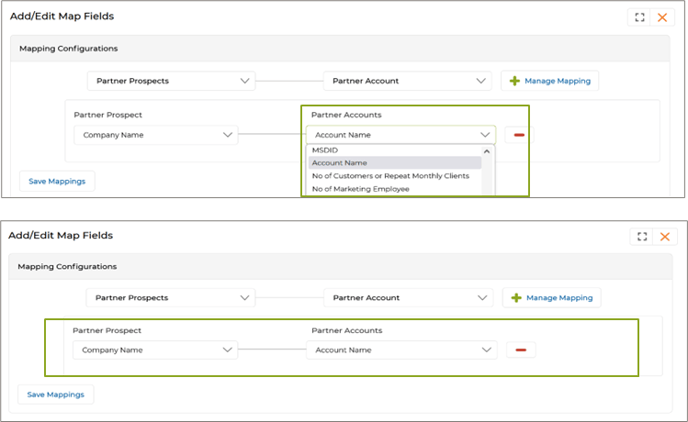The width and height of the screenshot is (688, 422).
Task: Click the green plus icon in the upper Manage Mapping
Action: 515,81
